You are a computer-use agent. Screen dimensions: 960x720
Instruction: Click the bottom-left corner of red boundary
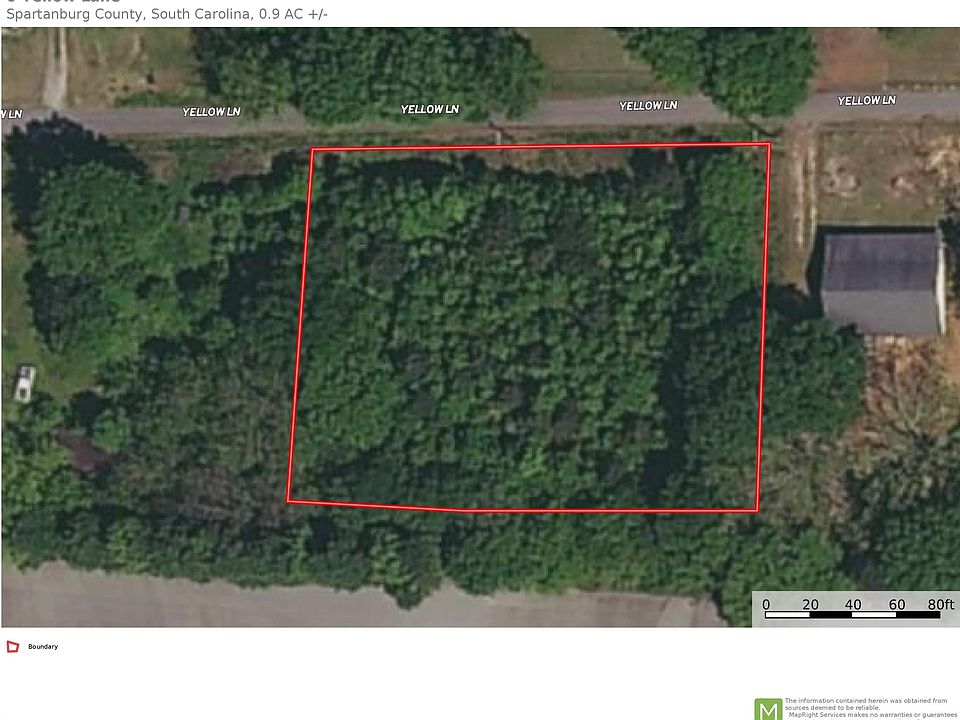(288, 501)
